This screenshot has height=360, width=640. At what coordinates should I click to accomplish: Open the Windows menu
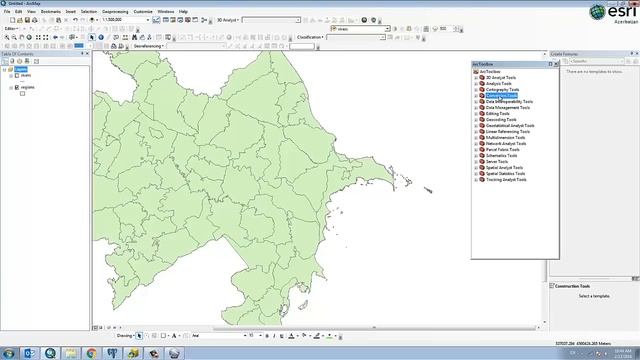166,11
